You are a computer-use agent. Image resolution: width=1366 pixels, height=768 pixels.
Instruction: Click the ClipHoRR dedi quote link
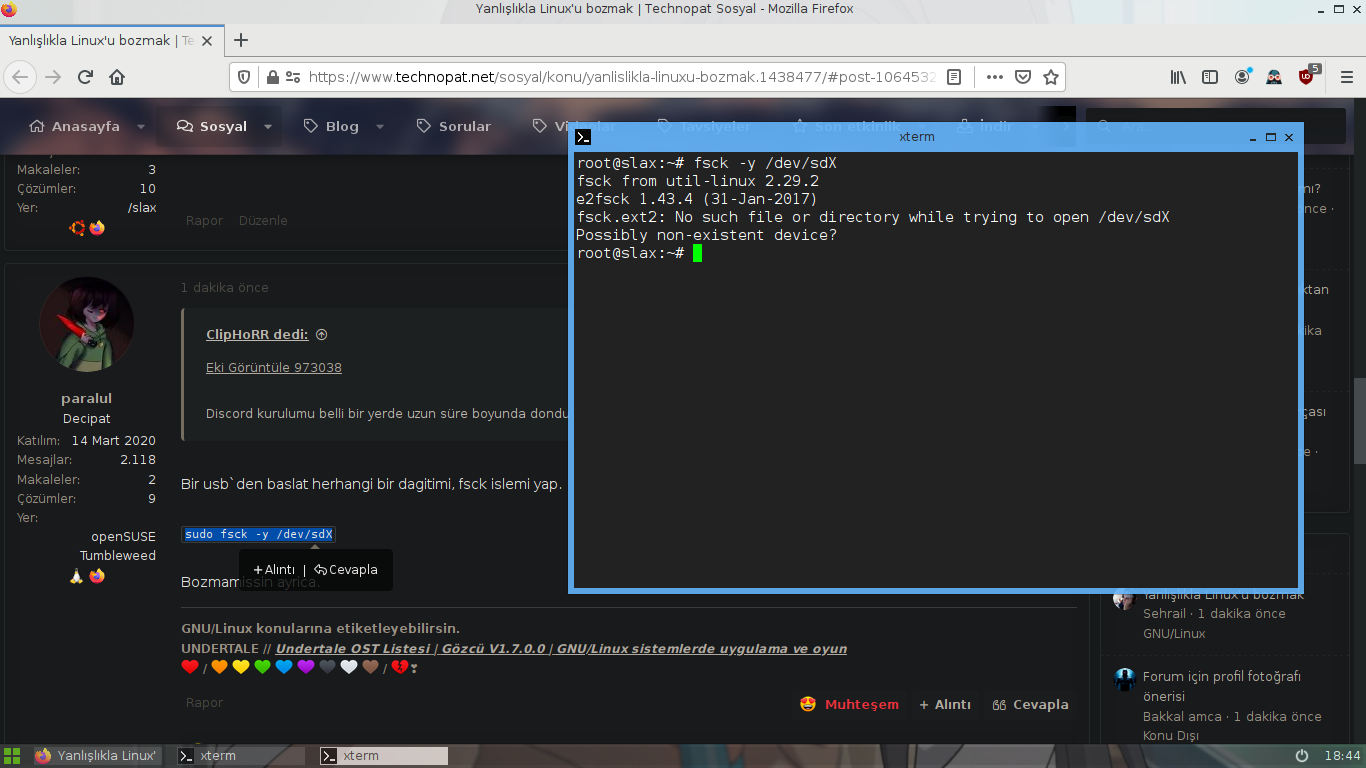[257, 335]
